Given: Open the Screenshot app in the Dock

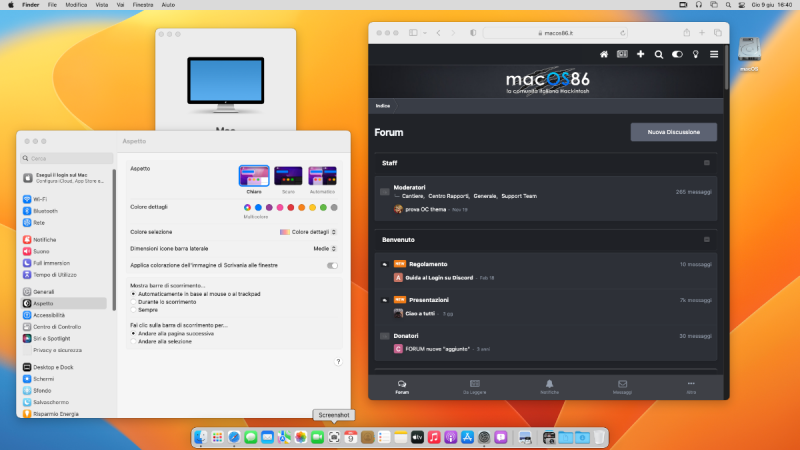Looking at the screenshot, I should coord(334,437).
